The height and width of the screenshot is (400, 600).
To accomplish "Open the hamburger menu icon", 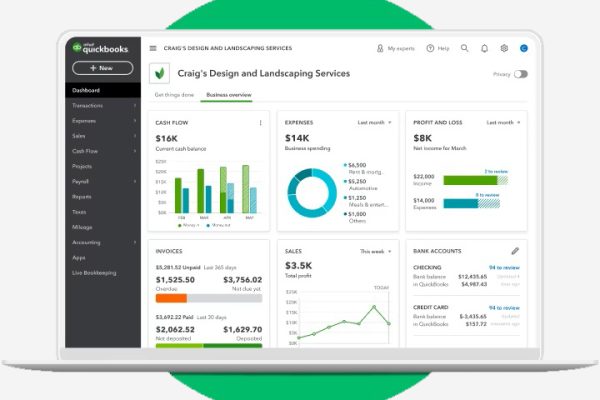I will tap(153, 48).
